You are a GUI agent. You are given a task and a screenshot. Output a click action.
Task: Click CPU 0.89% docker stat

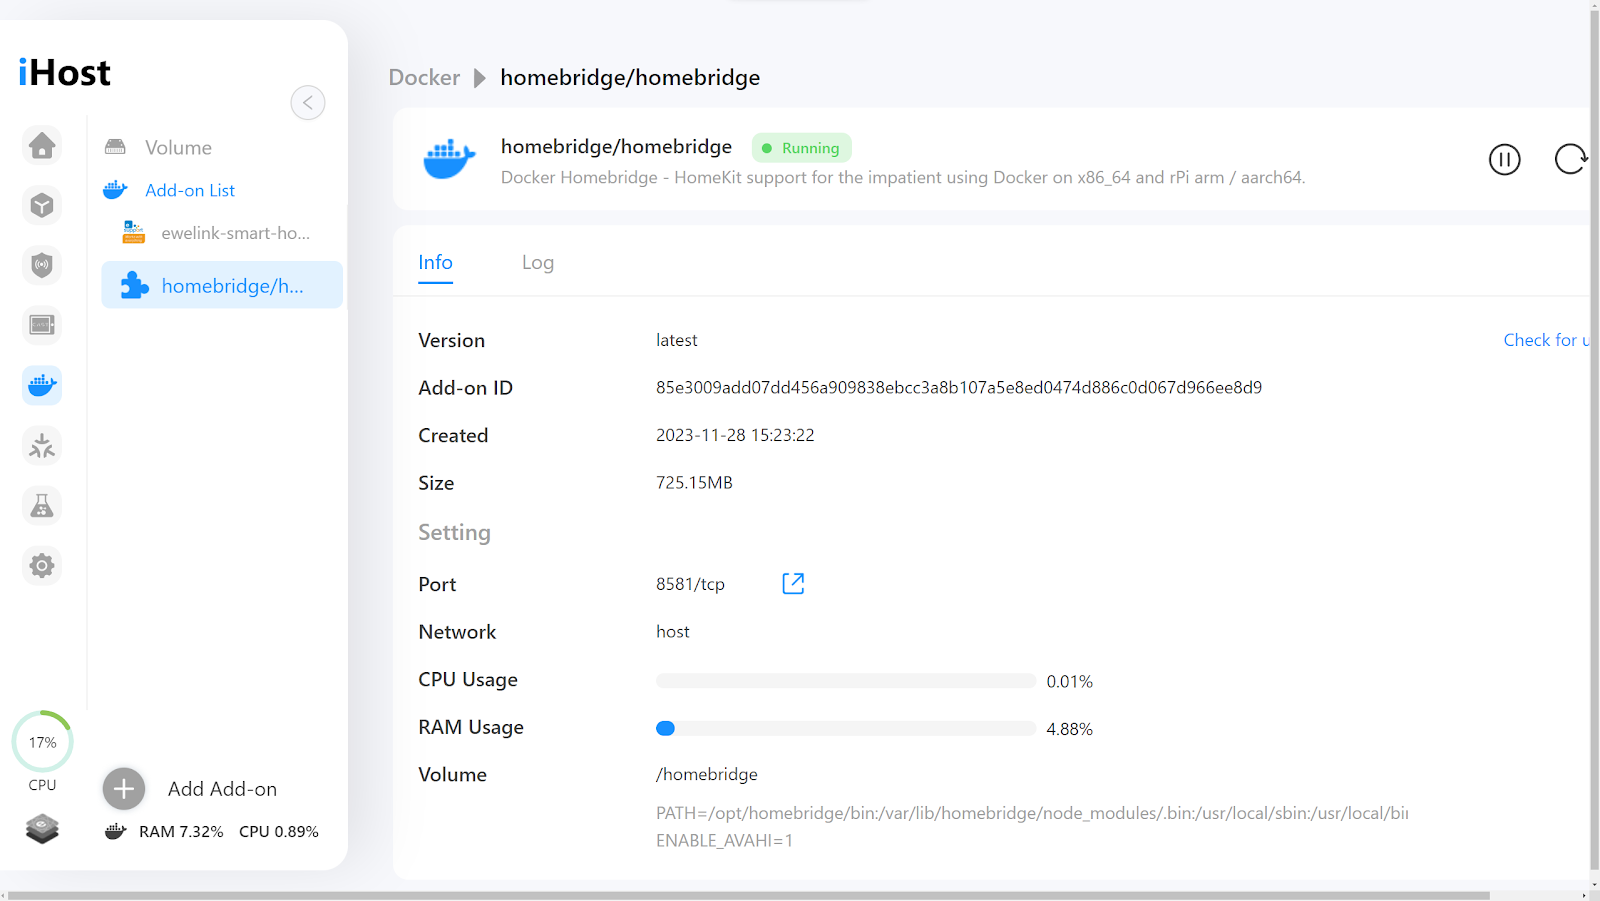pyautogui.click(x=279, y=832)
